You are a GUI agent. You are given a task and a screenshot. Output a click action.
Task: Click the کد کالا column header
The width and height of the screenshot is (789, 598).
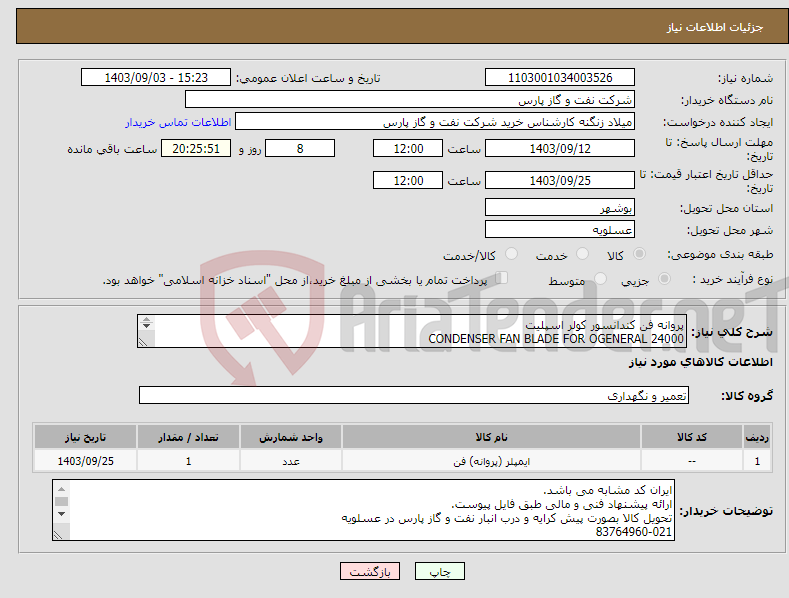pos(692,437)
